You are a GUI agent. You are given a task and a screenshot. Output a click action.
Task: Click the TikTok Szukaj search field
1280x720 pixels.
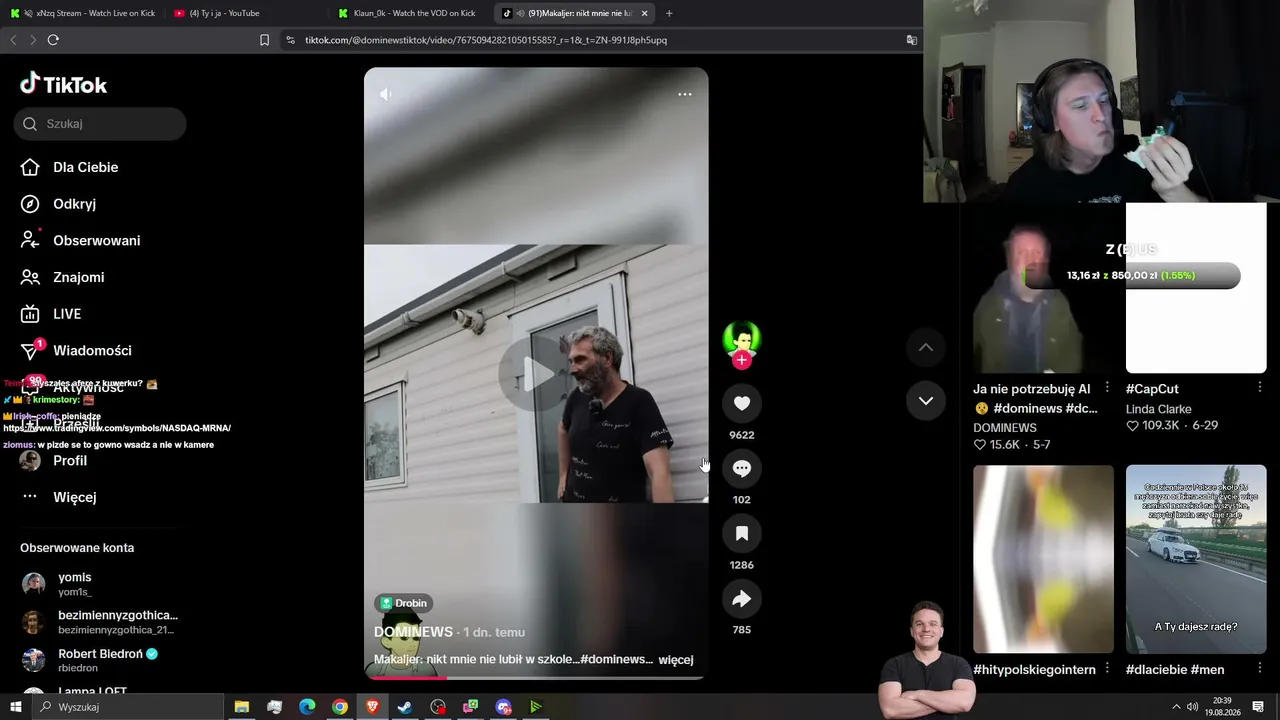coord(100,124)
